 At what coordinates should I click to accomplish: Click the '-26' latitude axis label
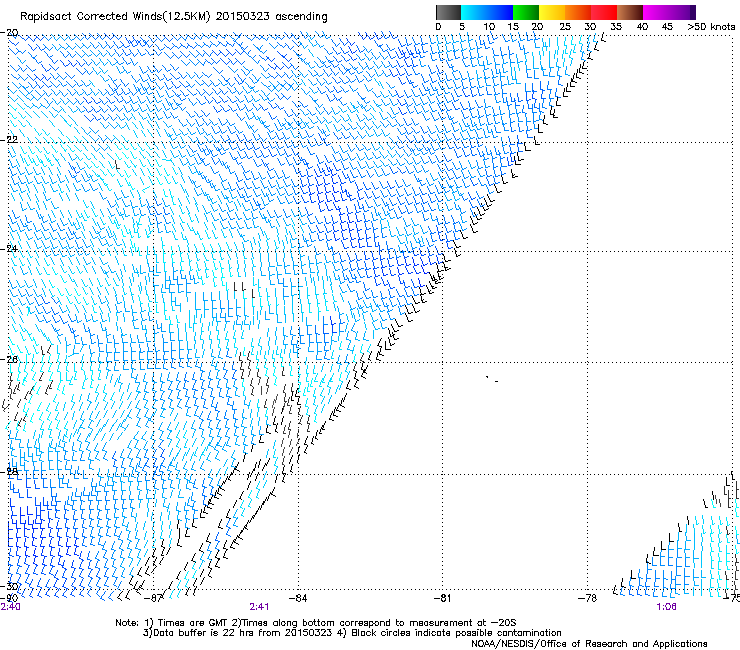point(9,360)
